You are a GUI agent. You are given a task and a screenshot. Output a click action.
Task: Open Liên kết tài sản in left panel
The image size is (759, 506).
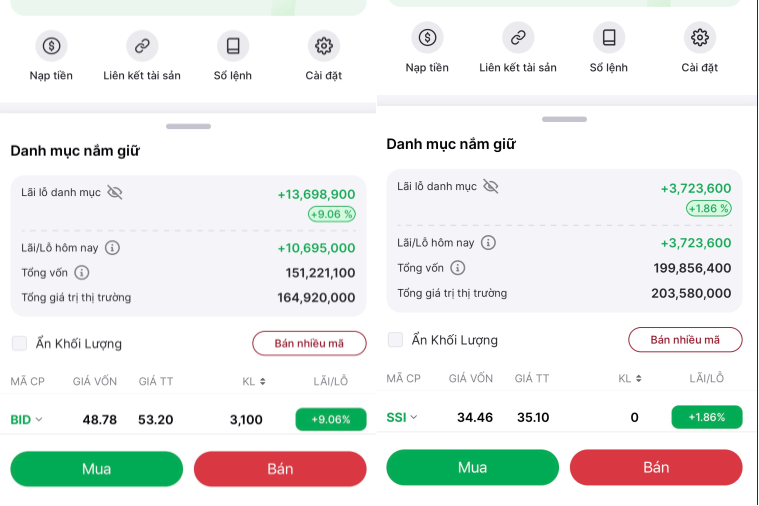pyautogui.click(x=142, y=45)
